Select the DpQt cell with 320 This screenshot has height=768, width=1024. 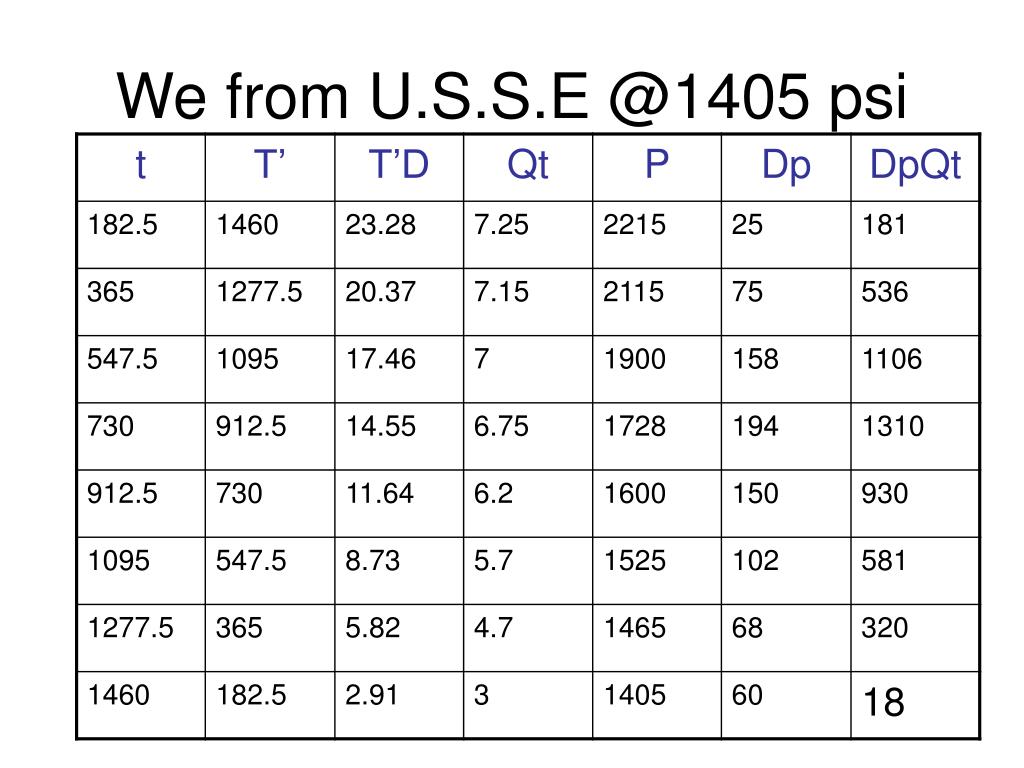tap(915, 638)
